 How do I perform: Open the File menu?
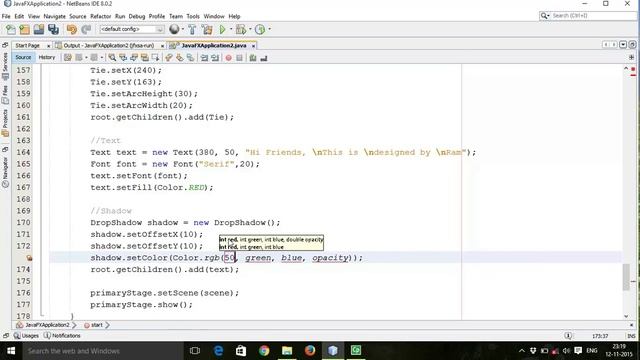tap(6, 16)
